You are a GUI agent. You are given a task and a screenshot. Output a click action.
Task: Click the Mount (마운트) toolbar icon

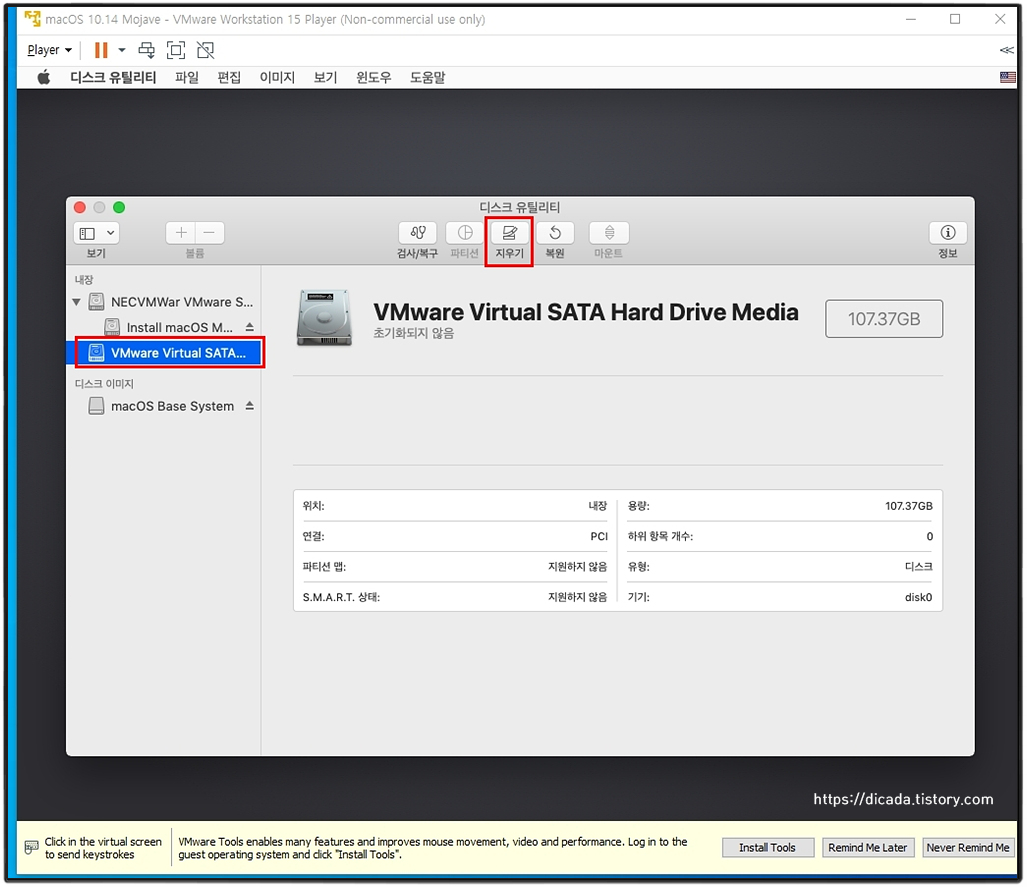(x=609, y=233)
